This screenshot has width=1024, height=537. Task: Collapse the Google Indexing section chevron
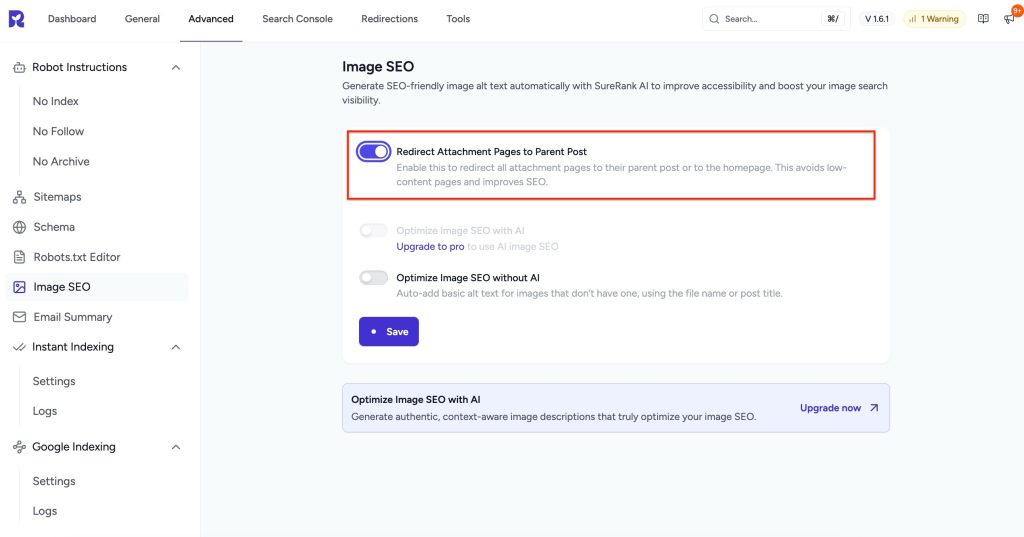pyautogui.click(x=176, y=447)
